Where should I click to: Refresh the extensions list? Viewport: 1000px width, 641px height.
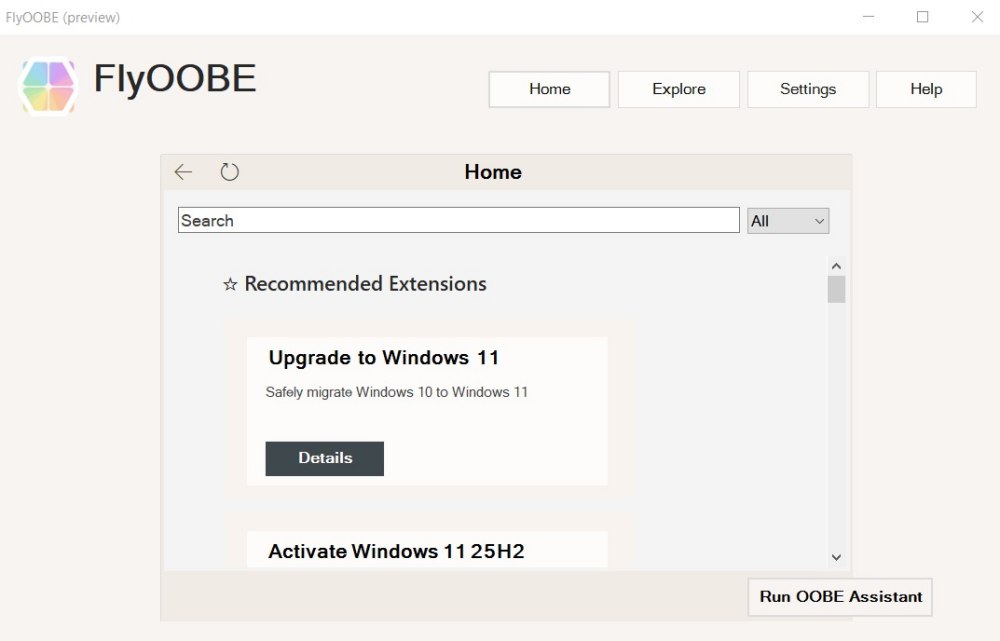229,171
